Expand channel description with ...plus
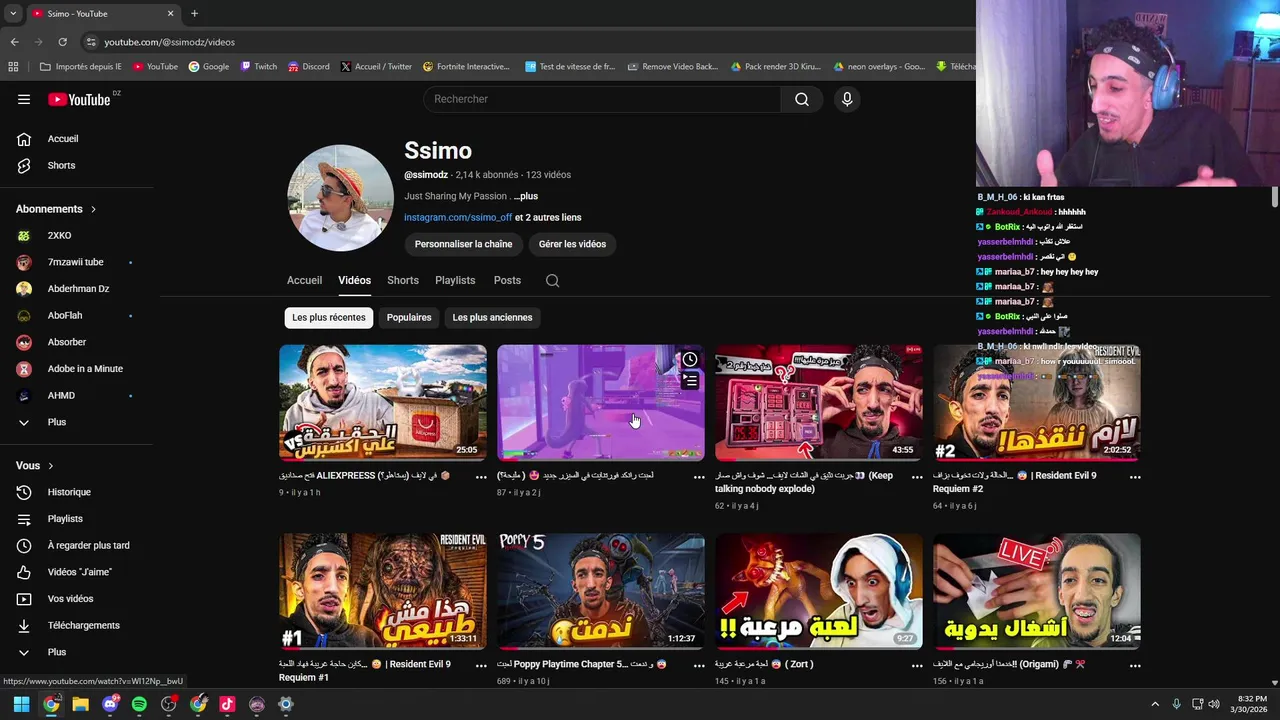 click(526, 196)
